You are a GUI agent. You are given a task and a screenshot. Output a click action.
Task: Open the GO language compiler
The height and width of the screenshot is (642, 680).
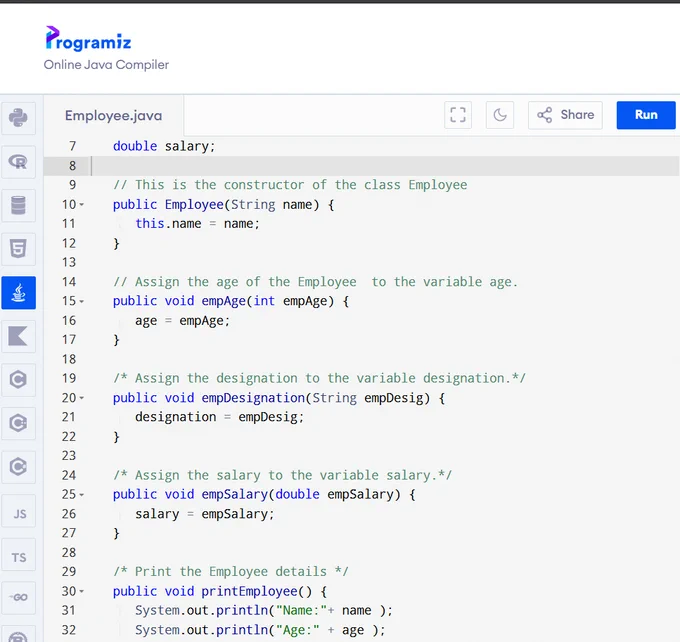[18, 598]
